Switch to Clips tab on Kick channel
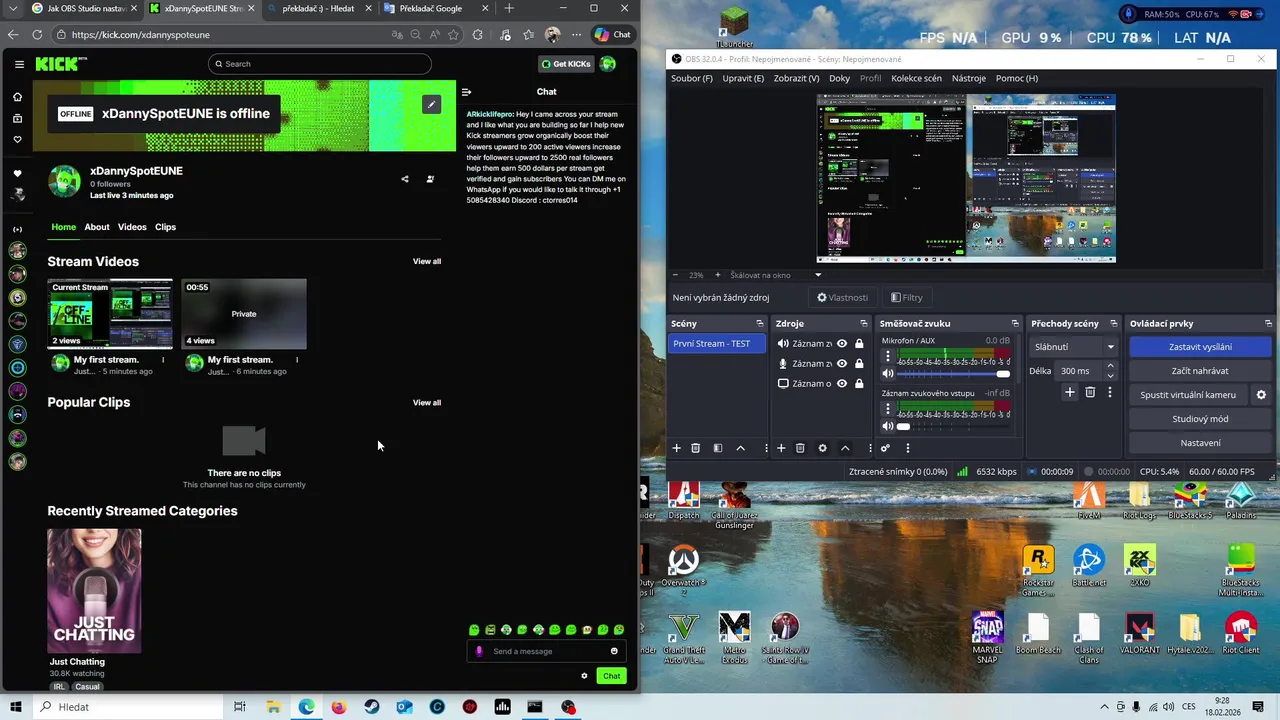Viewport: 1280px width, 720px height. (x=165, y=227)
